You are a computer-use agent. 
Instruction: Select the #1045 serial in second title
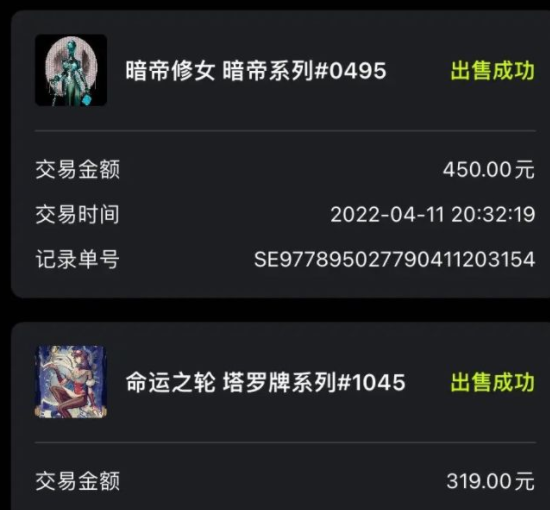371,382
